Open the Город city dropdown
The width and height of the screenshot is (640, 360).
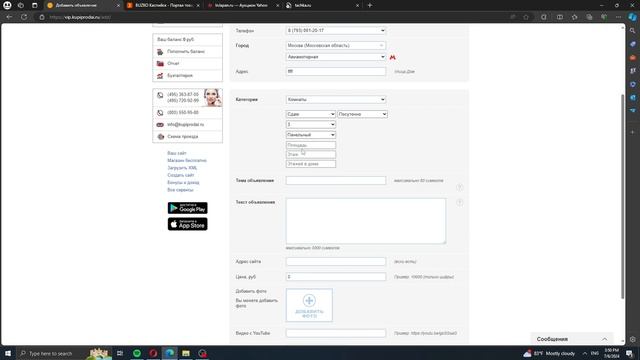pos(336,45)
